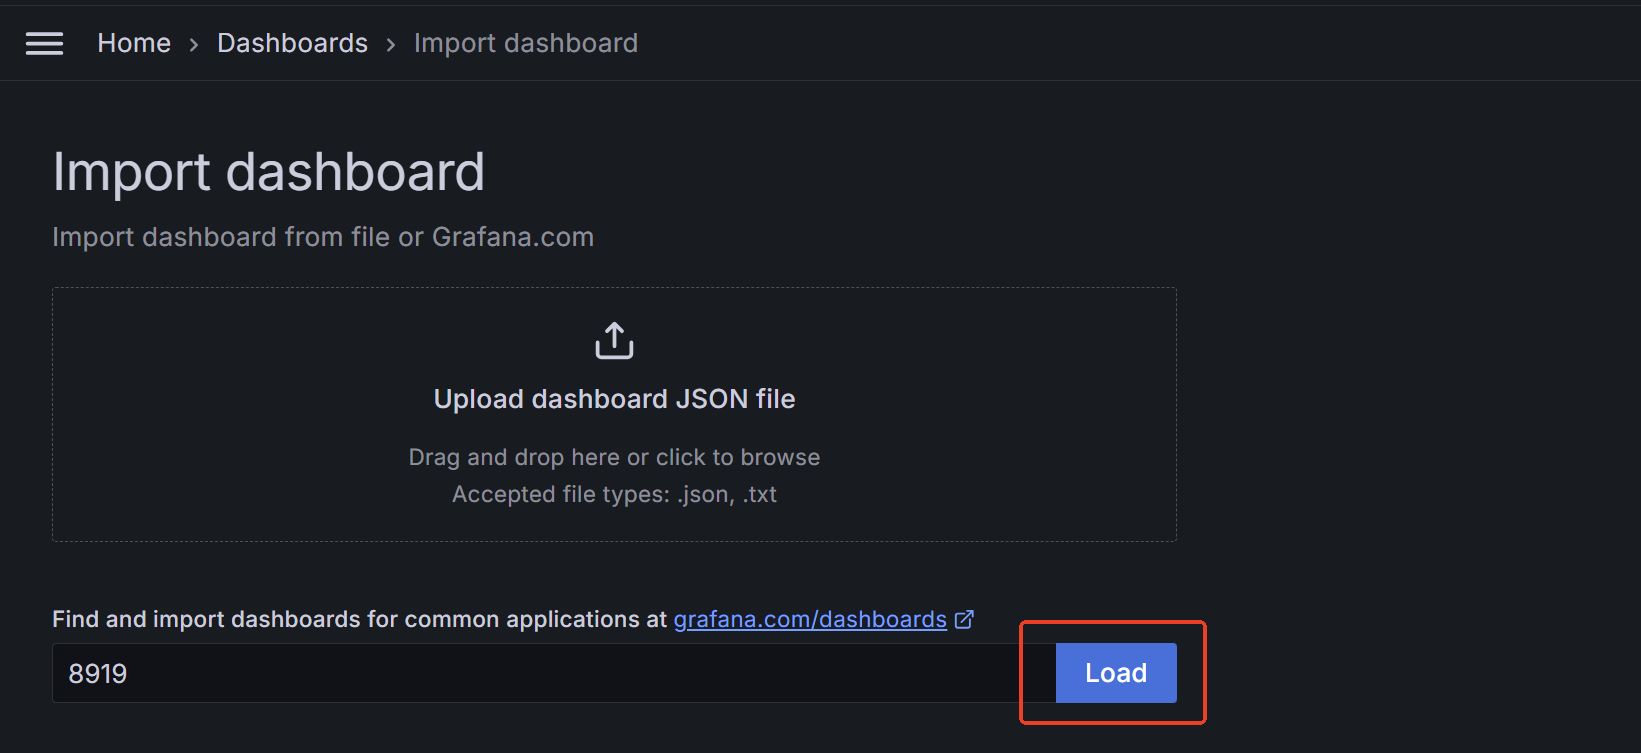The height and width of the screenshot is (753, 1641).
Task: Click the chevron separator after Dashboards
Action: (391, 44)
